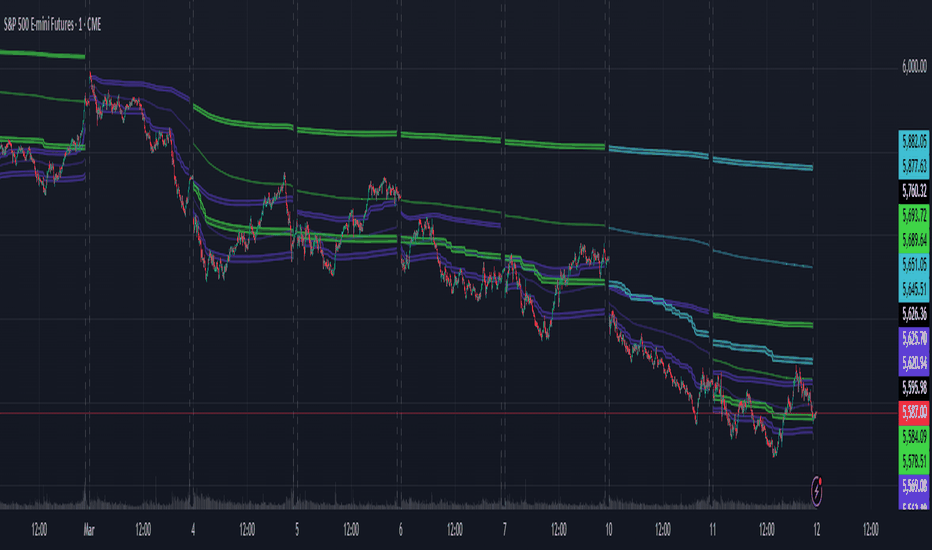The image size is (932, 550).
Task: Click the 5 date label on time axis
Action: pos(297,529)
